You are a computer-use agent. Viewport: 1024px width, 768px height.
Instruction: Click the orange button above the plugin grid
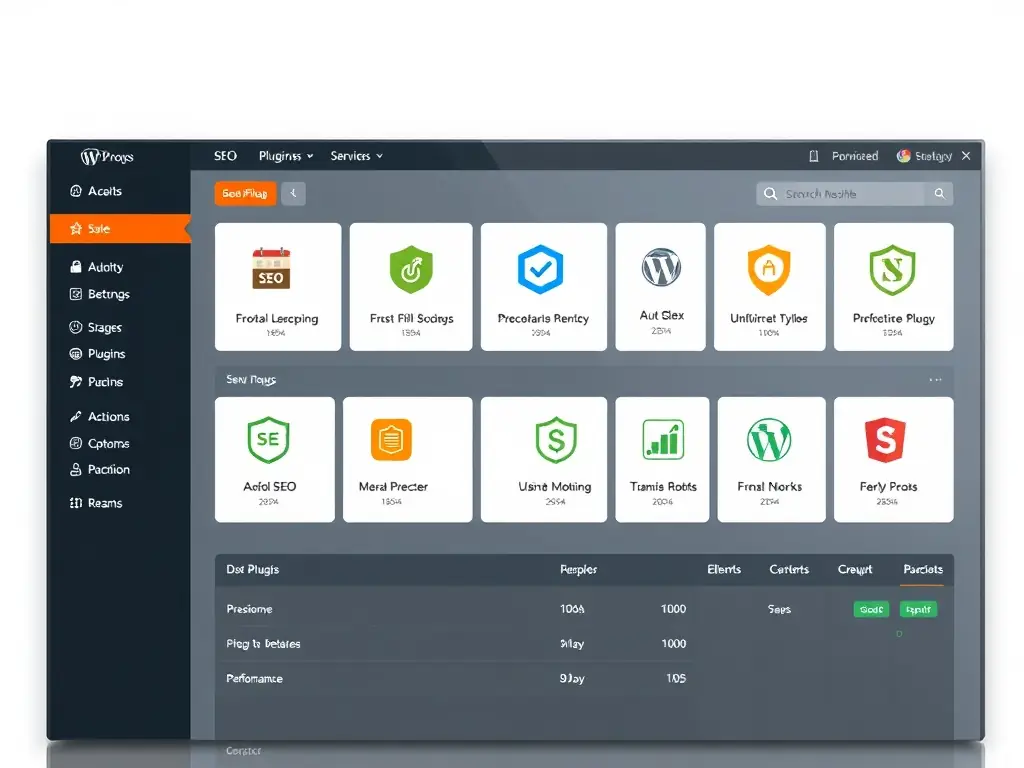(x=244, y=193)
